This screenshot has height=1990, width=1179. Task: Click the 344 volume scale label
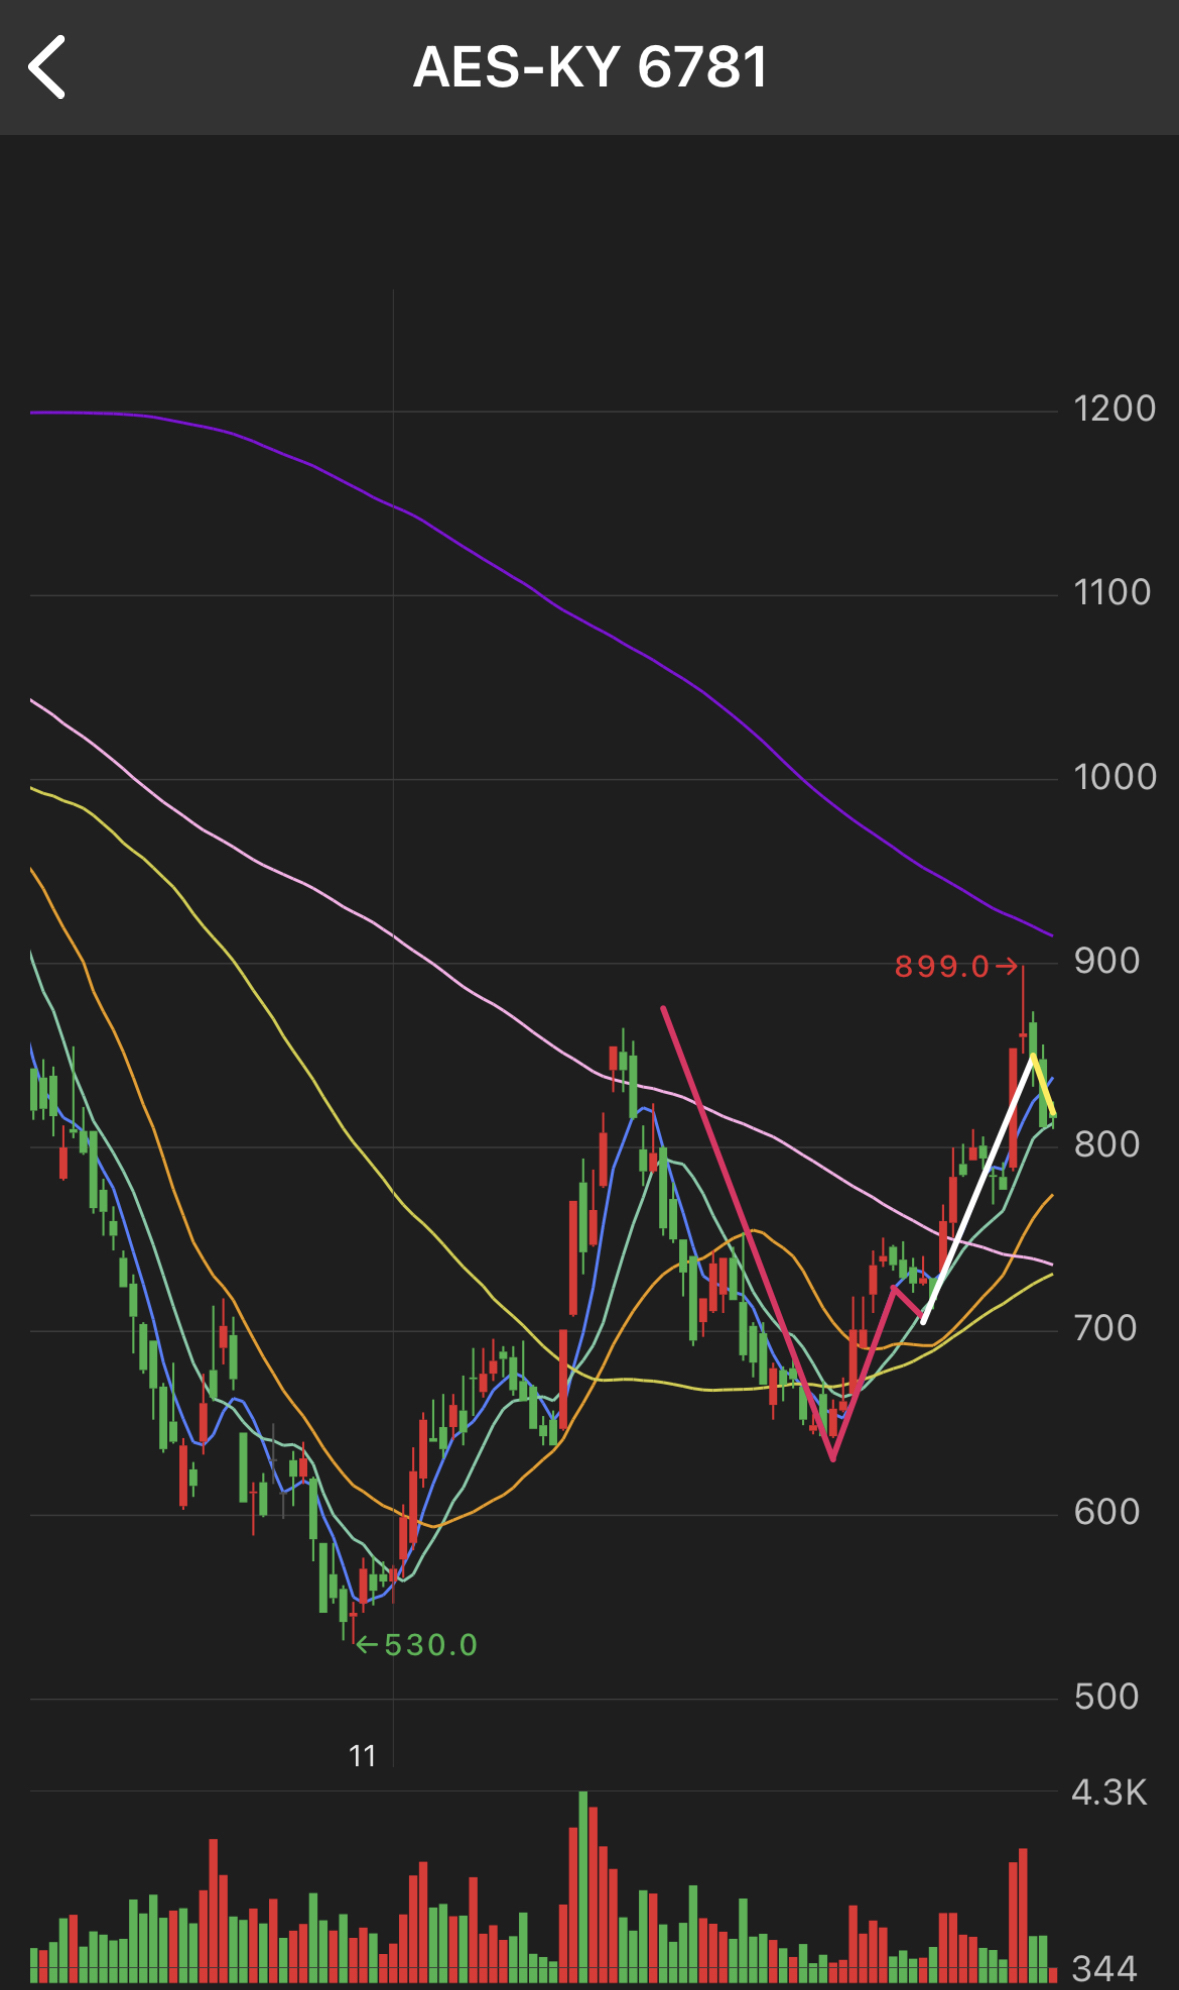pyautogui.click(x=1105, y=1968)
